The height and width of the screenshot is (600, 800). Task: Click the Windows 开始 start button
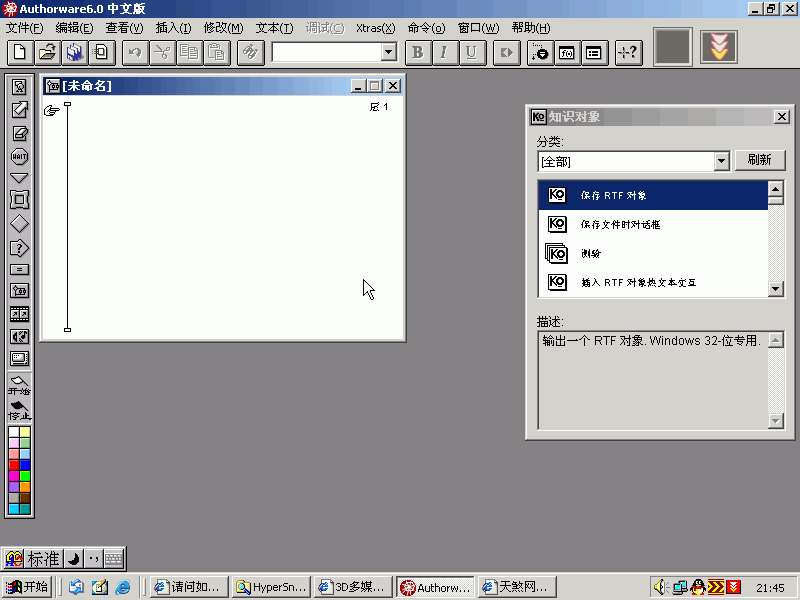(27, 587)
